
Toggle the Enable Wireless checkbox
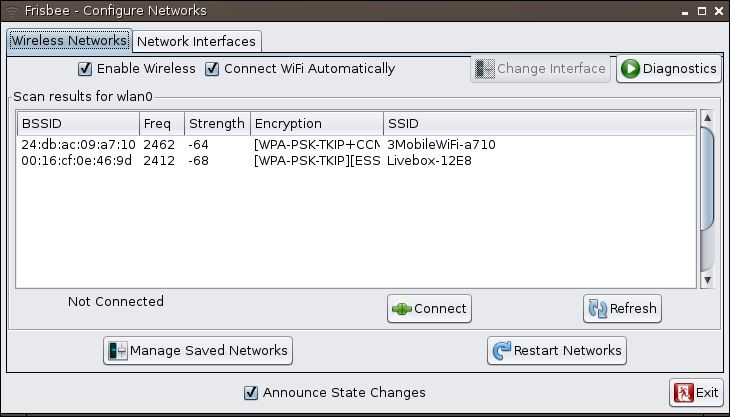85,69
